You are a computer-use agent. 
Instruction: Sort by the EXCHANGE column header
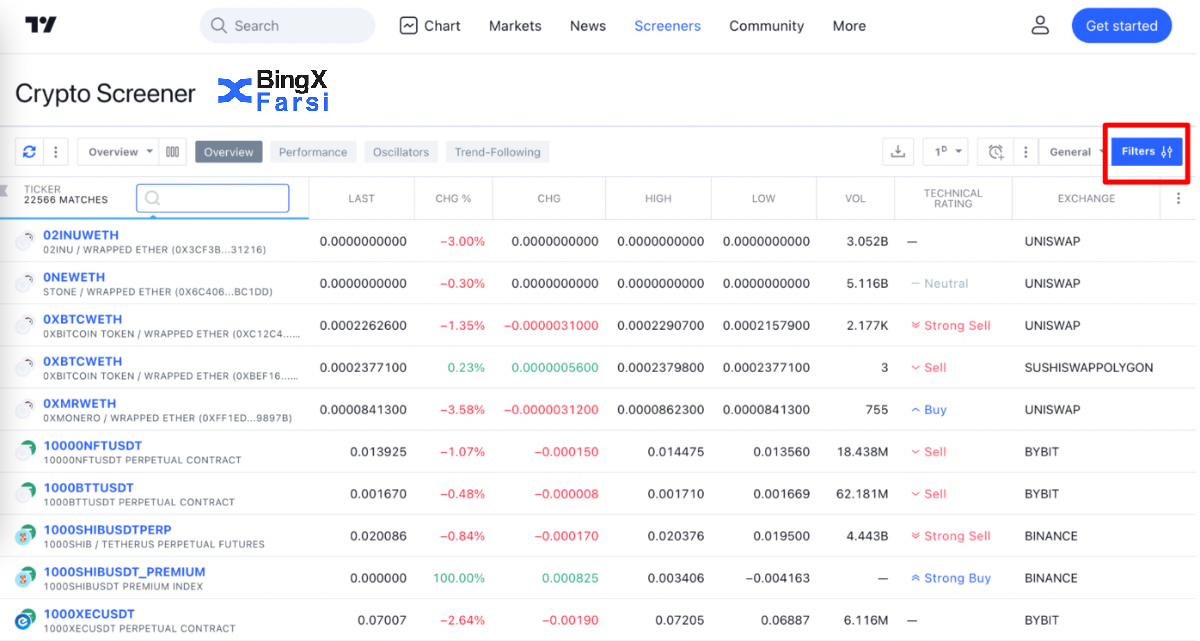(x=1086, y=198)
